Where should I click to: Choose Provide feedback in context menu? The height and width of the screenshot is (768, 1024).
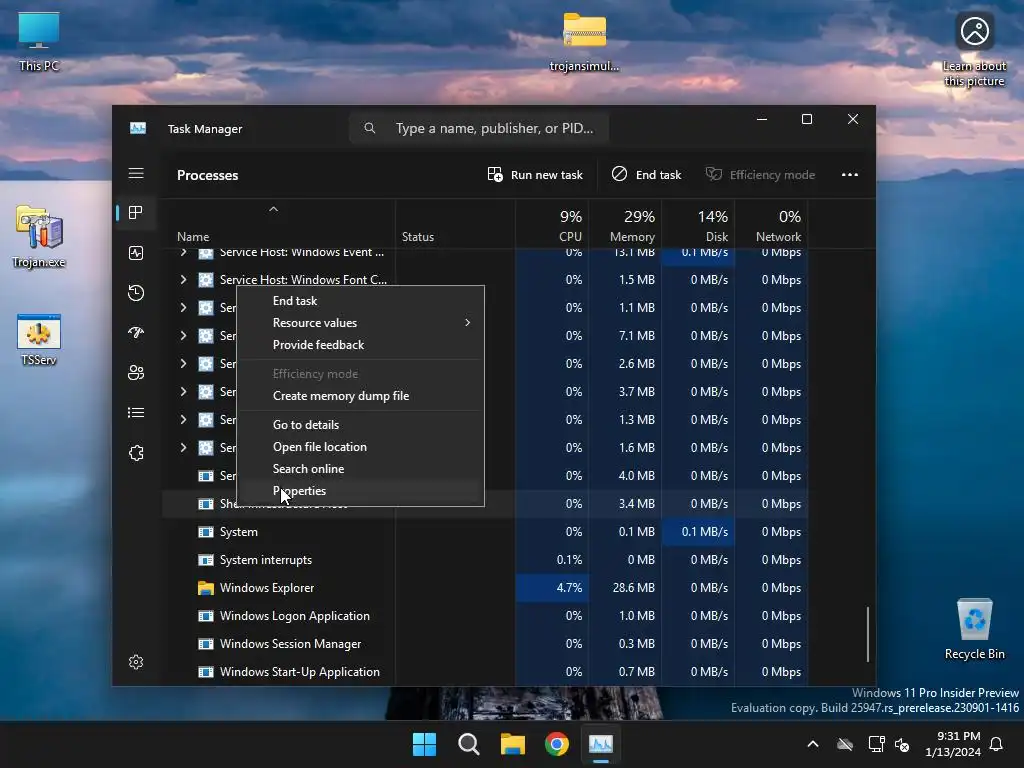[360, 345]
